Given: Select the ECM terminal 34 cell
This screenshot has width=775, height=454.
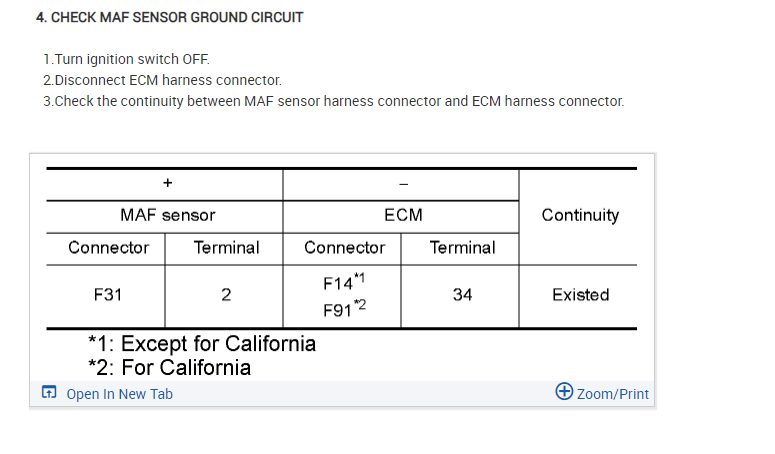Looking at the screenshot, I should (x=461, y=295).
